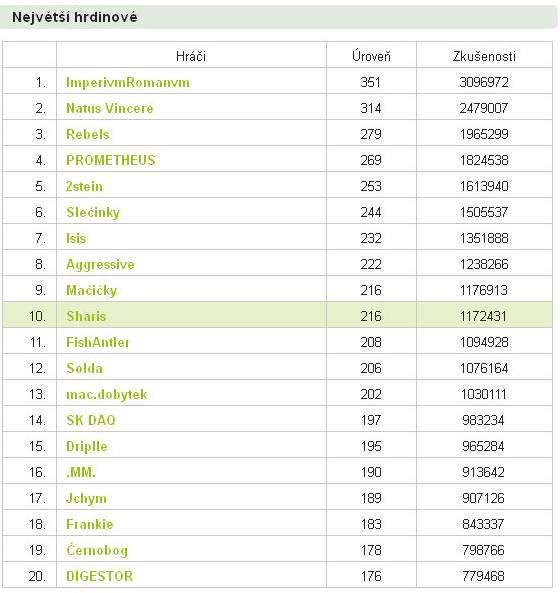
Task: Select the Isis player entry
Action: (76, 238)
